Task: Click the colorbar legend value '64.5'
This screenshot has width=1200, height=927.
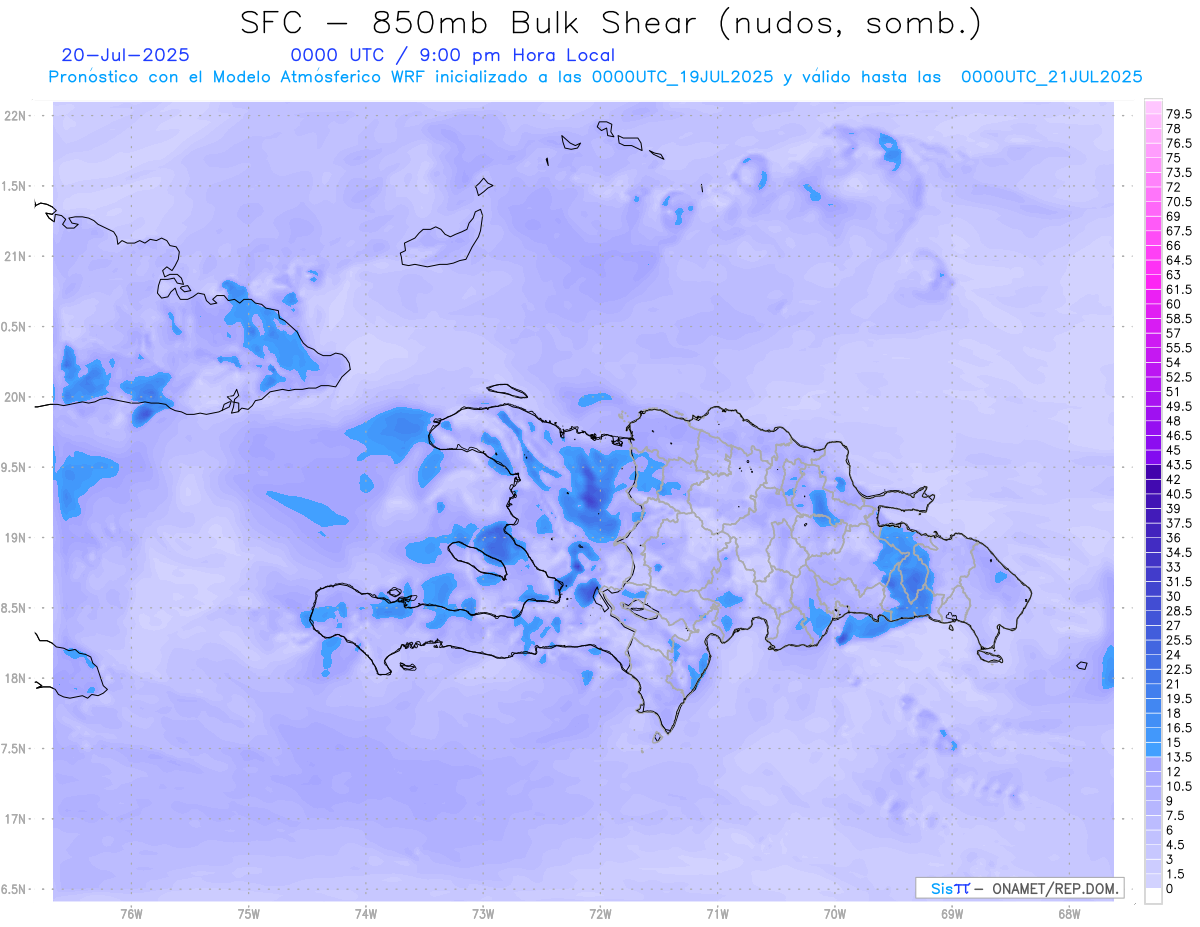Action: point(1180,260)
